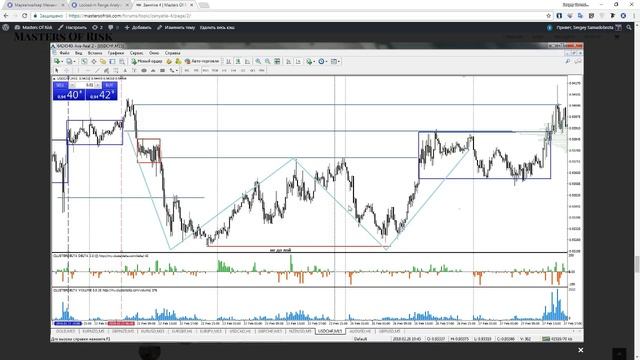
Task: Switch to D1 timeframe
Action: 243,70
